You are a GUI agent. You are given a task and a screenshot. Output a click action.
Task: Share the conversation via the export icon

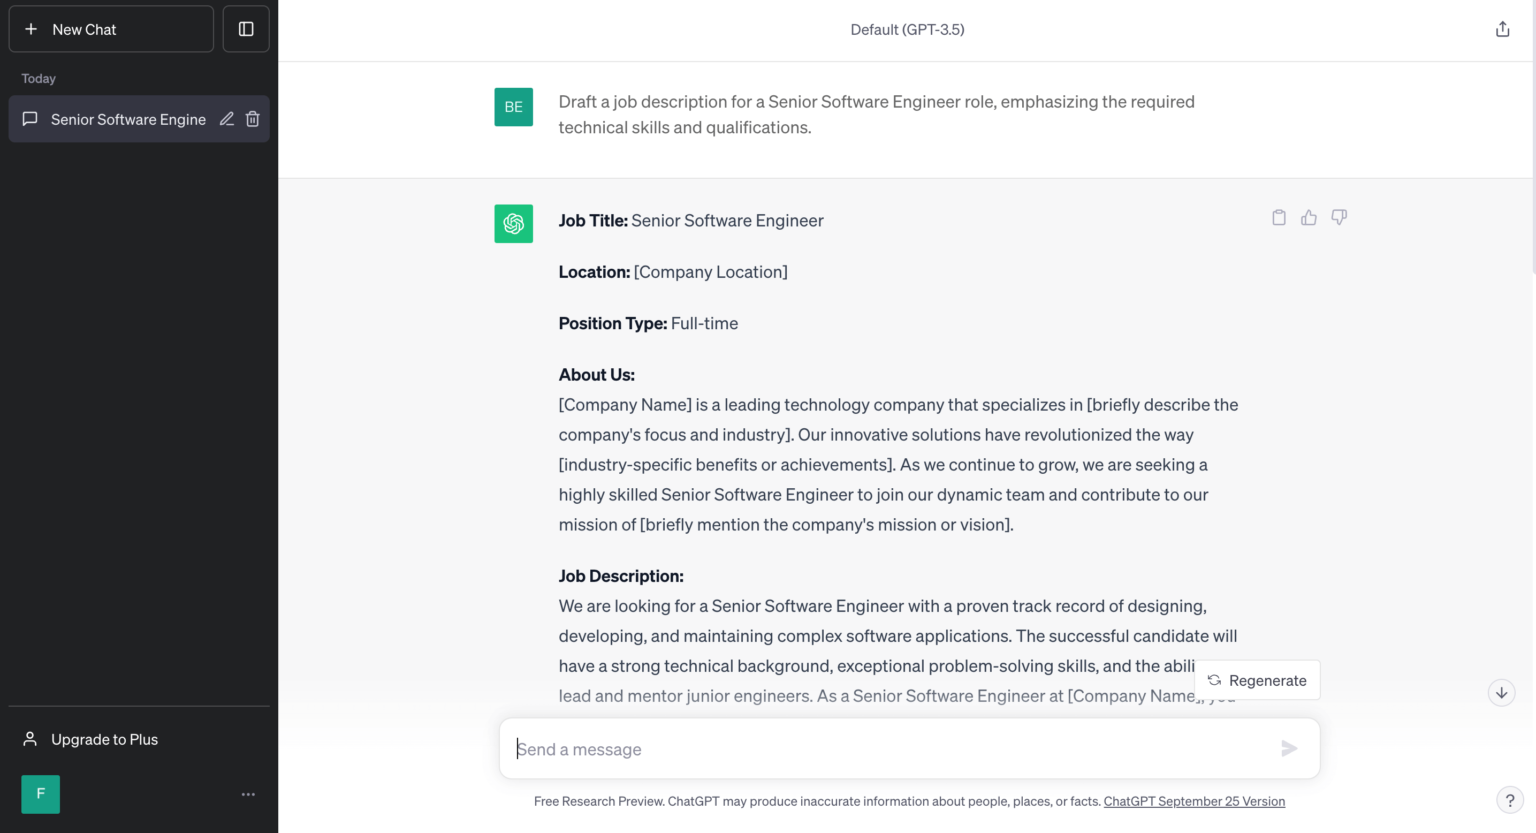point(1502,29)
